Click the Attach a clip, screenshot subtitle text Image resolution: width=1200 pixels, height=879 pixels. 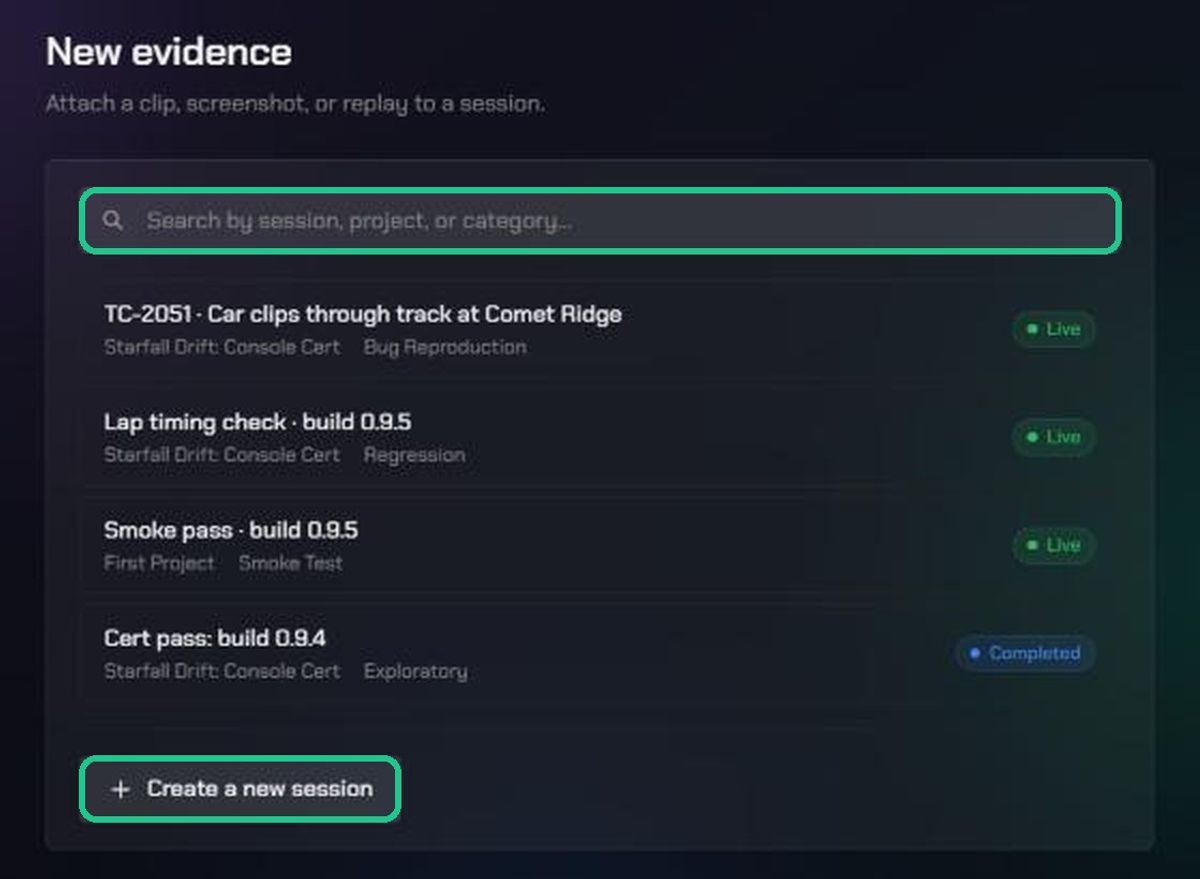[295, 103]
